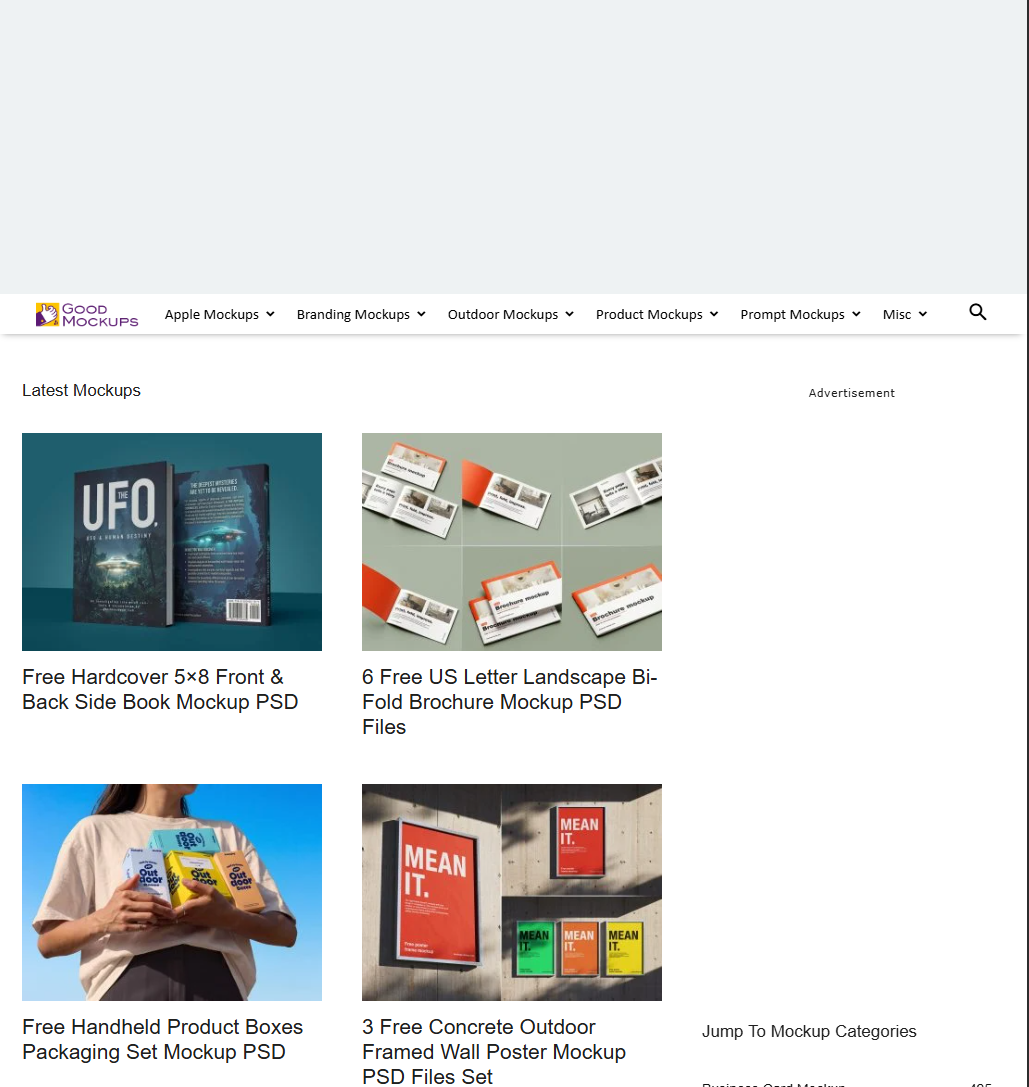The width and height of the screenshot is (1029, 1087).
Task: Open Free Handheld Product Boxes Packaging link
Action: (x=162, y=1039)
